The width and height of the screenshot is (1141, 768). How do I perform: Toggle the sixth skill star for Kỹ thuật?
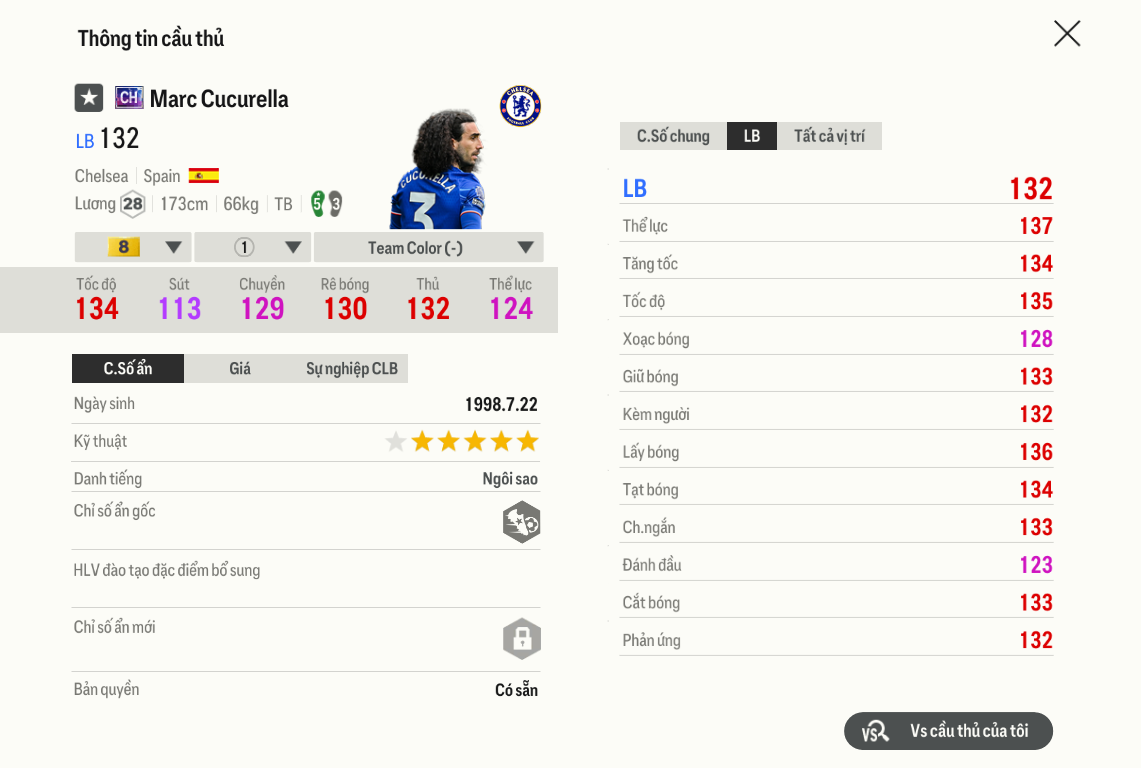[529, 440]
